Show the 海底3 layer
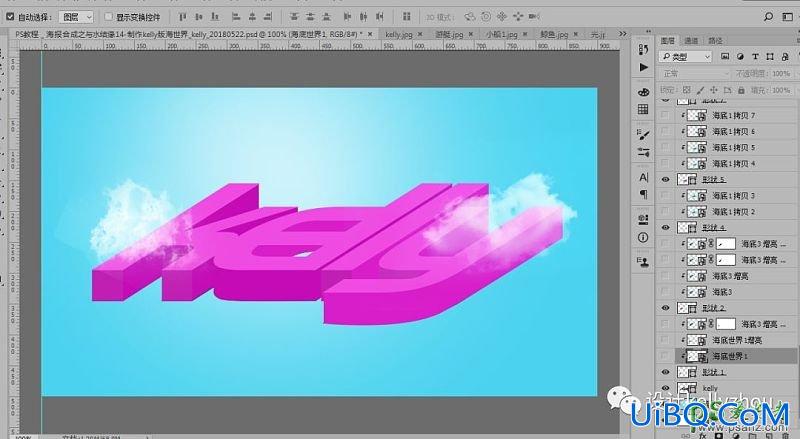The width and height of the screenshot is (800, 439). [x=665, y=292]
